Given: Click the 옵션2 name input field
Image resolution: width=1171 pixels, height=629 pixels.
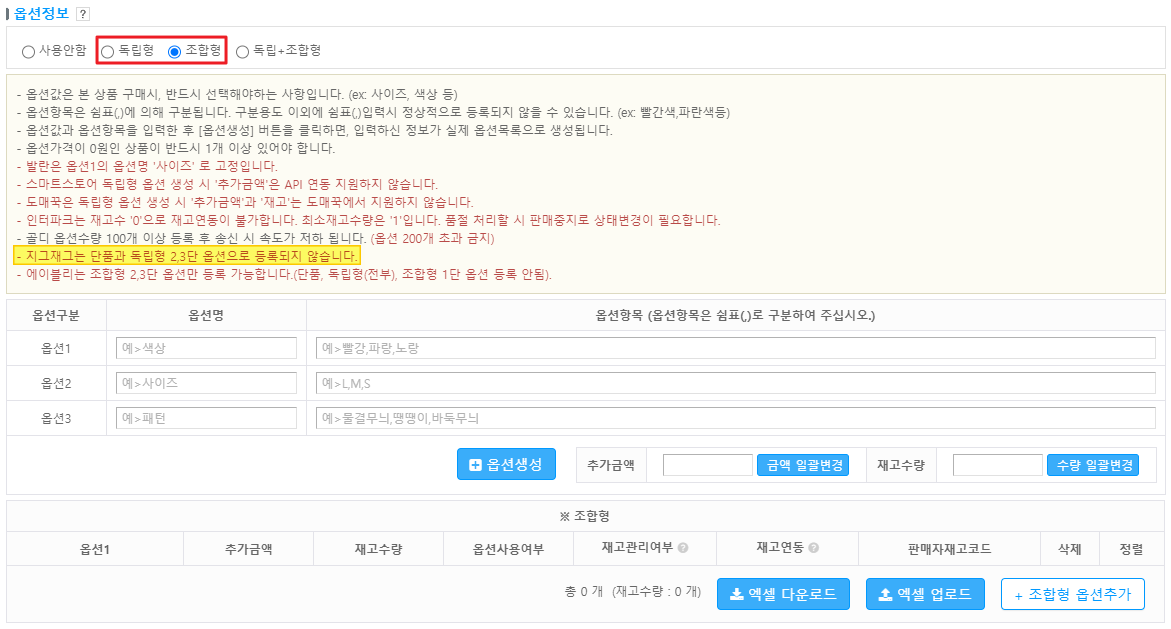Looking at the screenshot, I should (x=206, y=383).
